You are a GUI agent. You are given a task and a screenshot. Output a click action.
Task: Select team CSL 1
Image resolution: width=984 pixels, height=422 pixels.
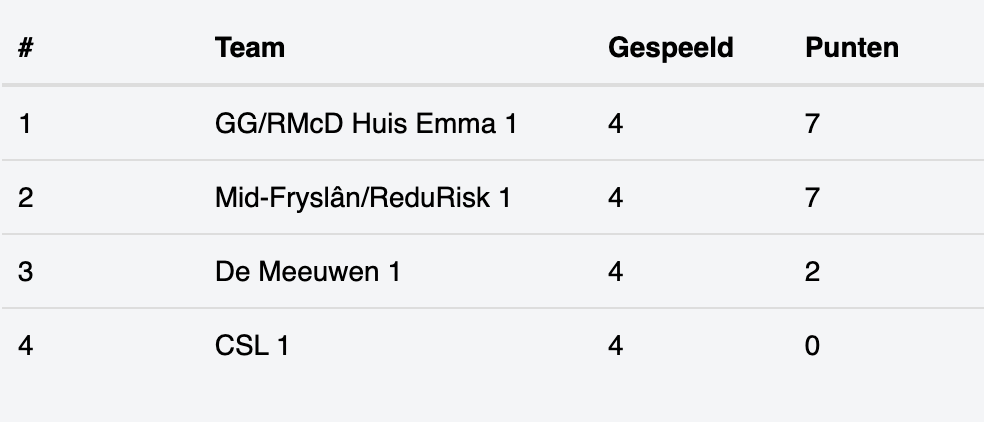[252, 346]
